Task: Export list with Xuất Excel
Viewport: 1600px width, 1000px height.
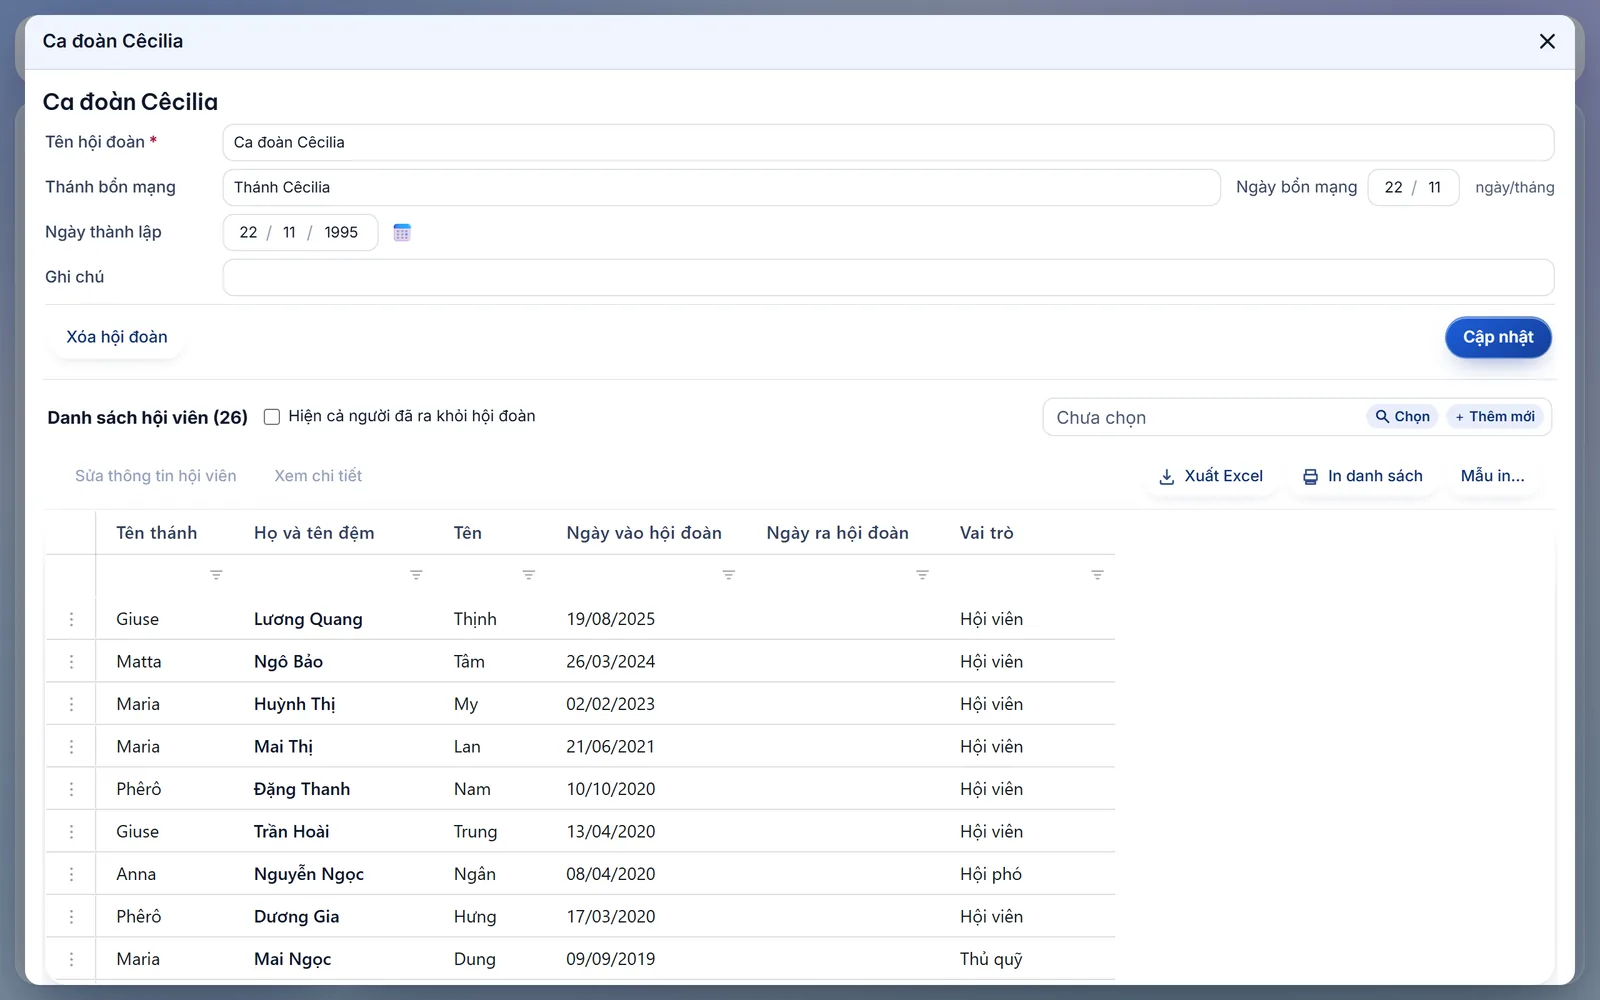Action: point(1210,476)
